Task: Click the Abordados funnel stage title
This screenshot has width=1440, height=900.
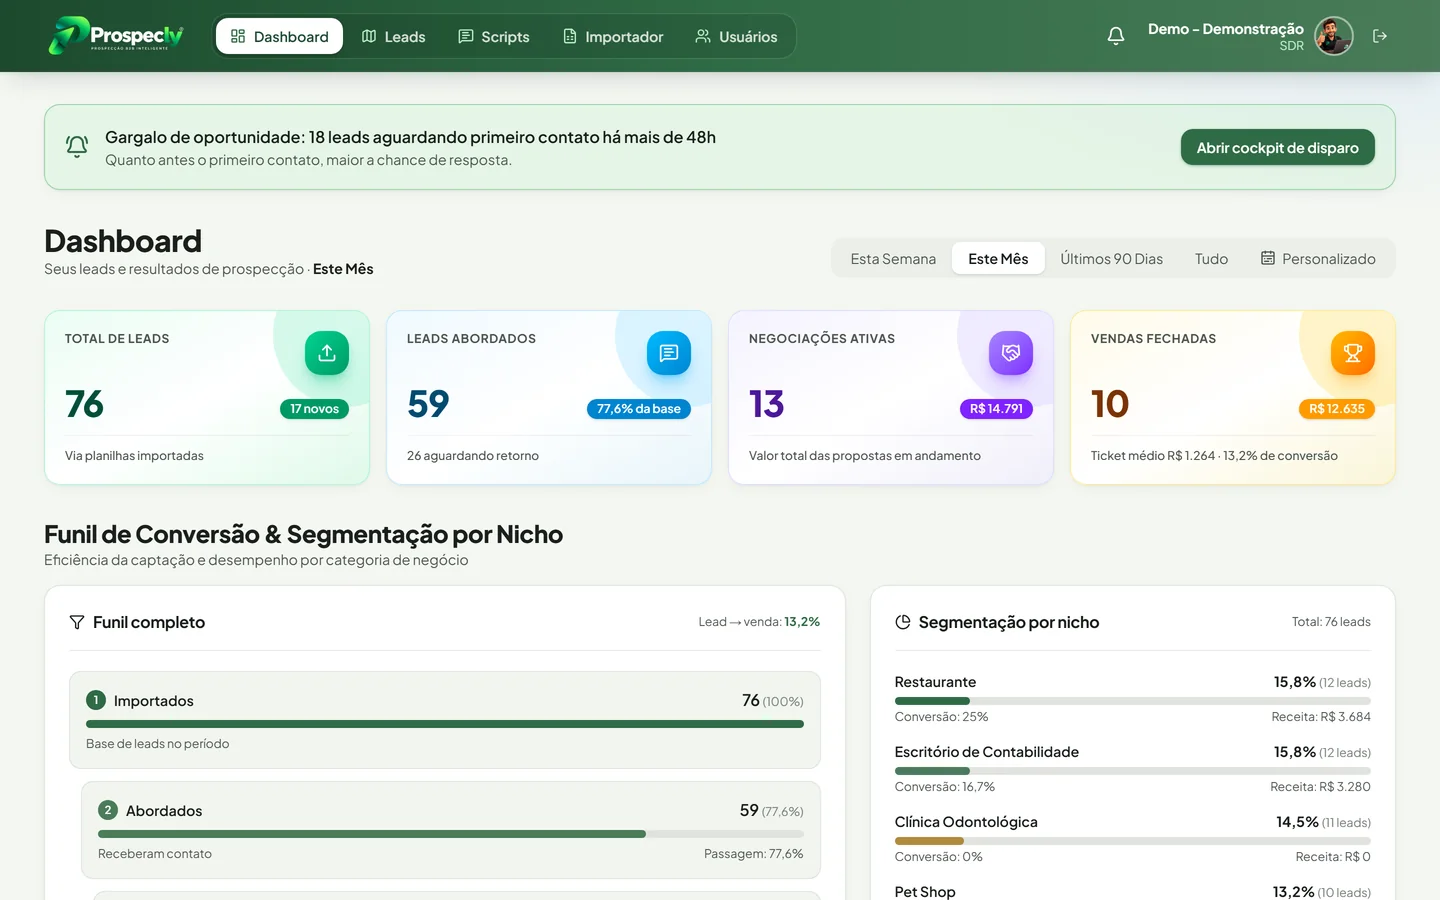Action: coord(164,811)
